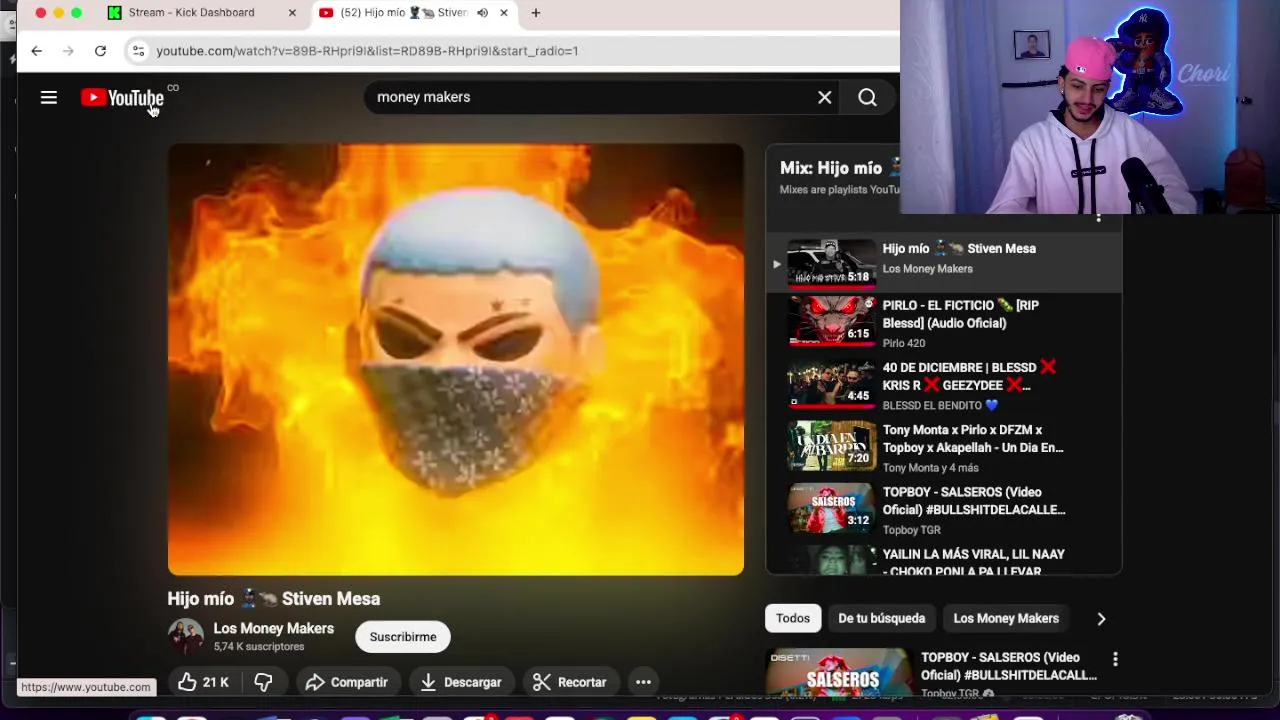Click the URL in the address bar
1280x720 pixels.
tap(367, 51)
